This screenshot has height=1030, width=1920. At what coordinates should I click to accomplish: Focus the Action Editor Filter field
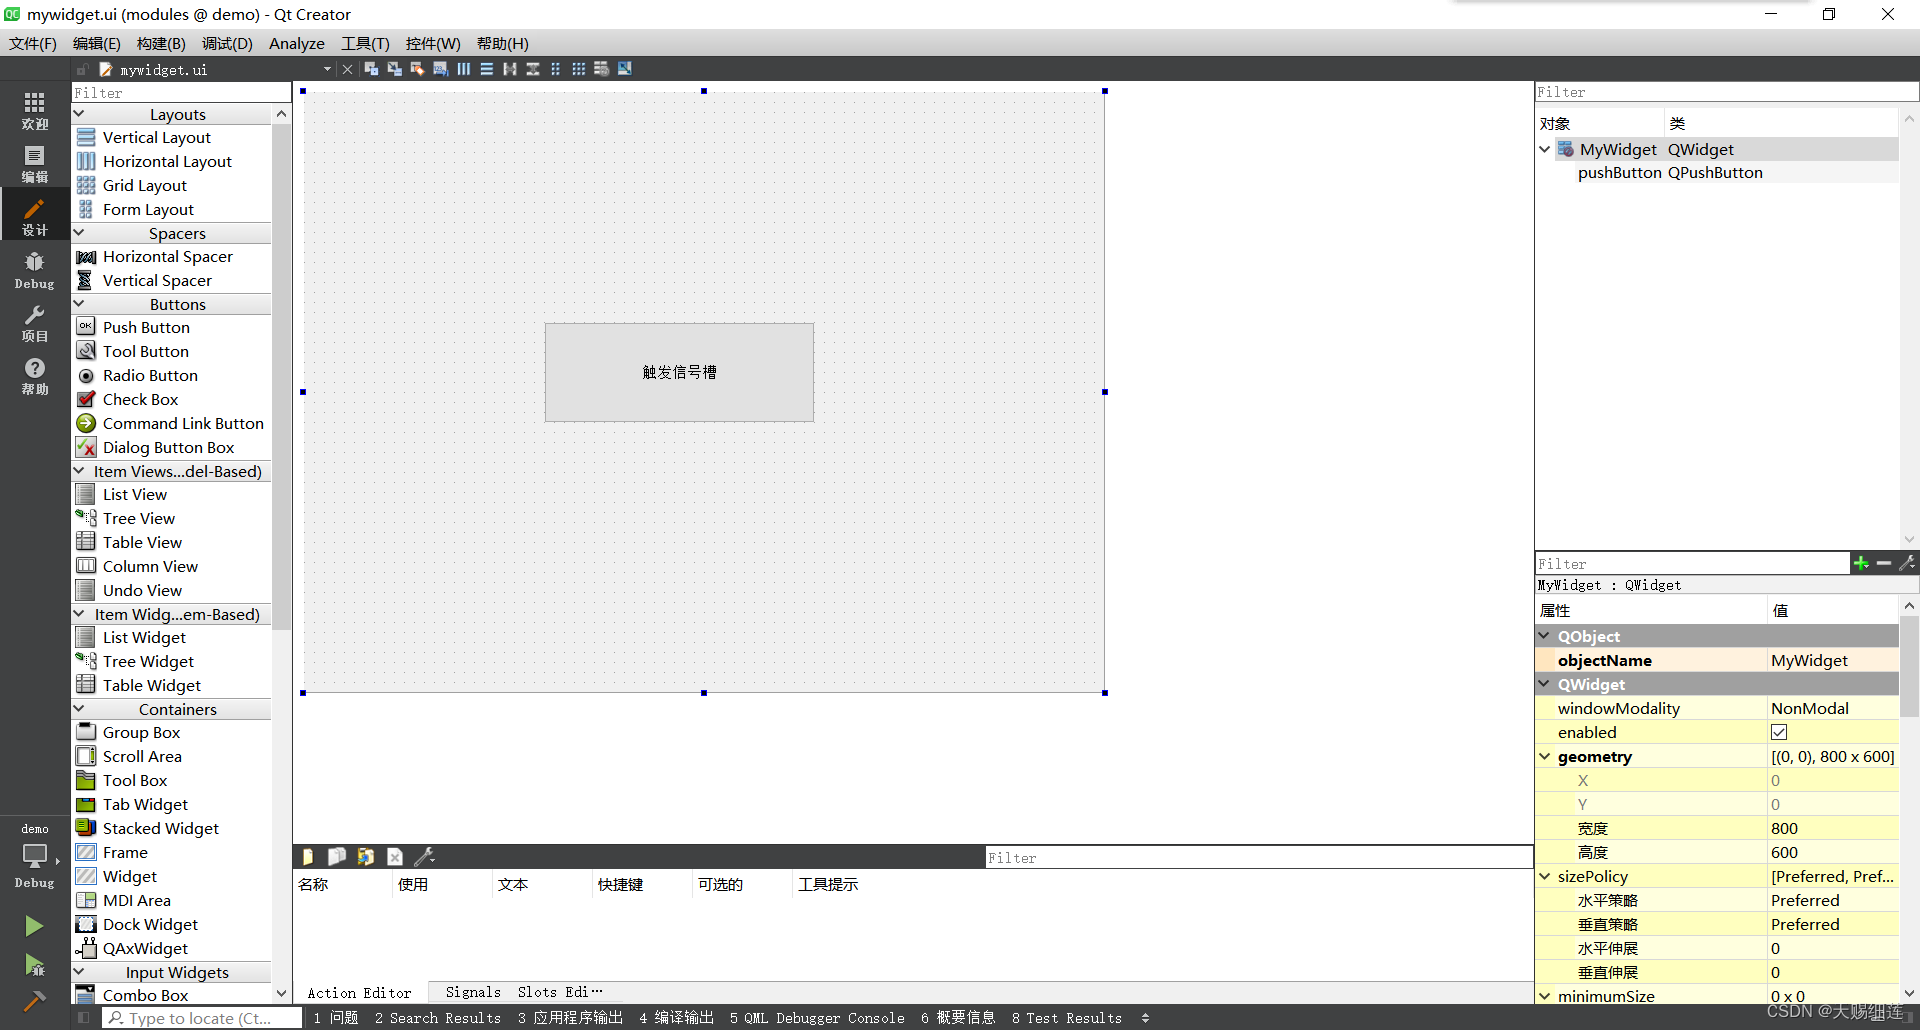click(x=1259, y=857)
